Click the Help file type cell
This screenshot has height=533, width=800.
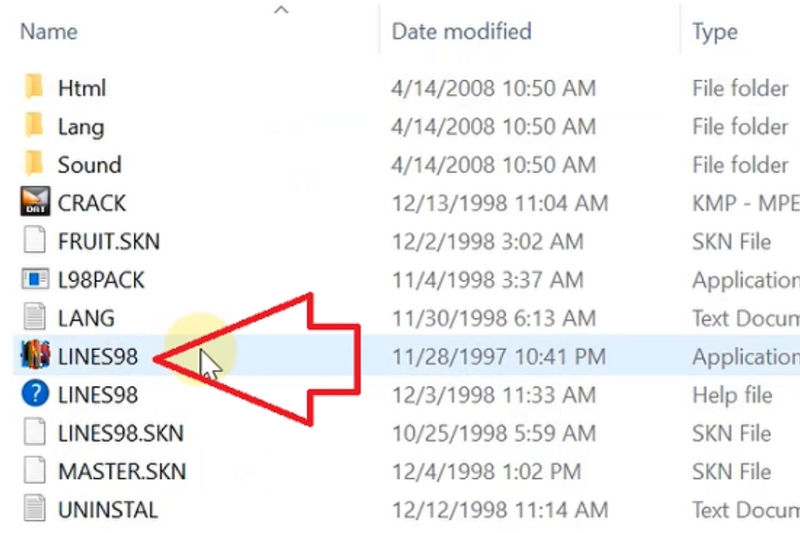(x=732, y=394)
